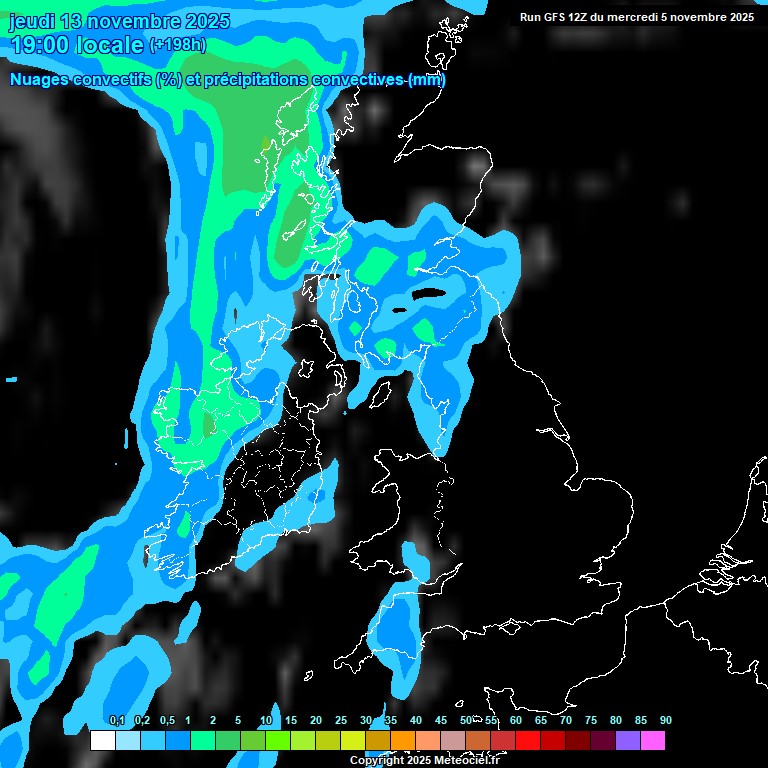768x768 pixels.
Task: Click the '19:00 locale' time label
Action: pos(76,45)
